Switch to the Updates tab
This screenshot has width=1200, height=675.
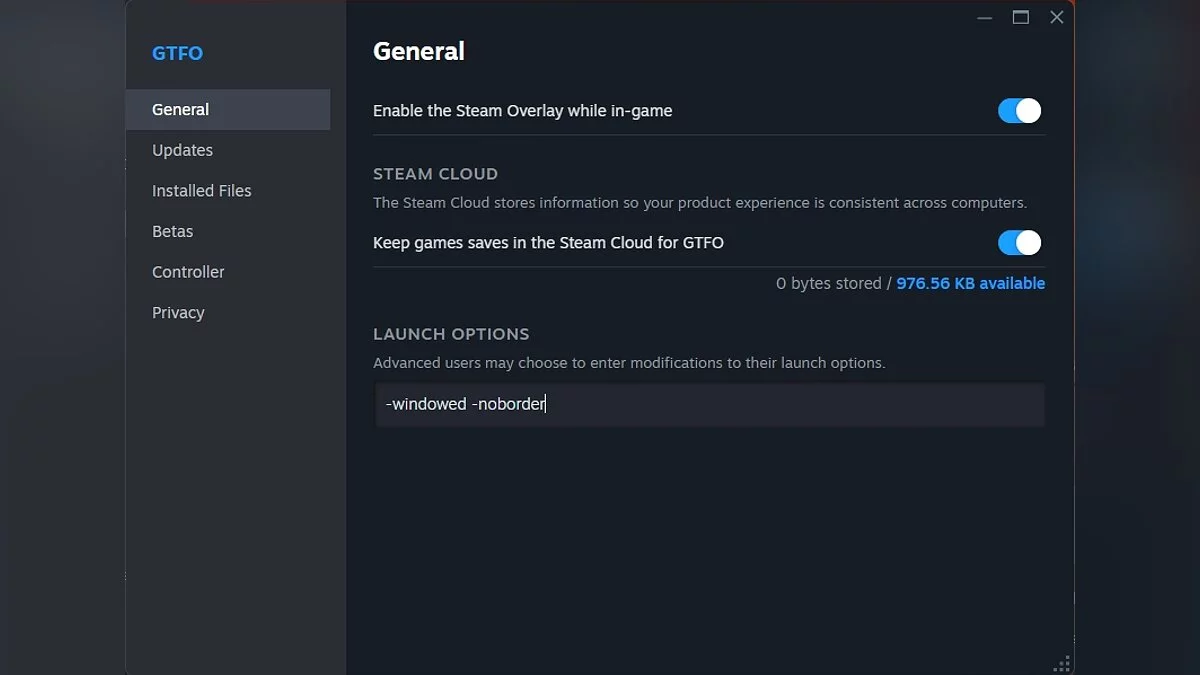182,150
